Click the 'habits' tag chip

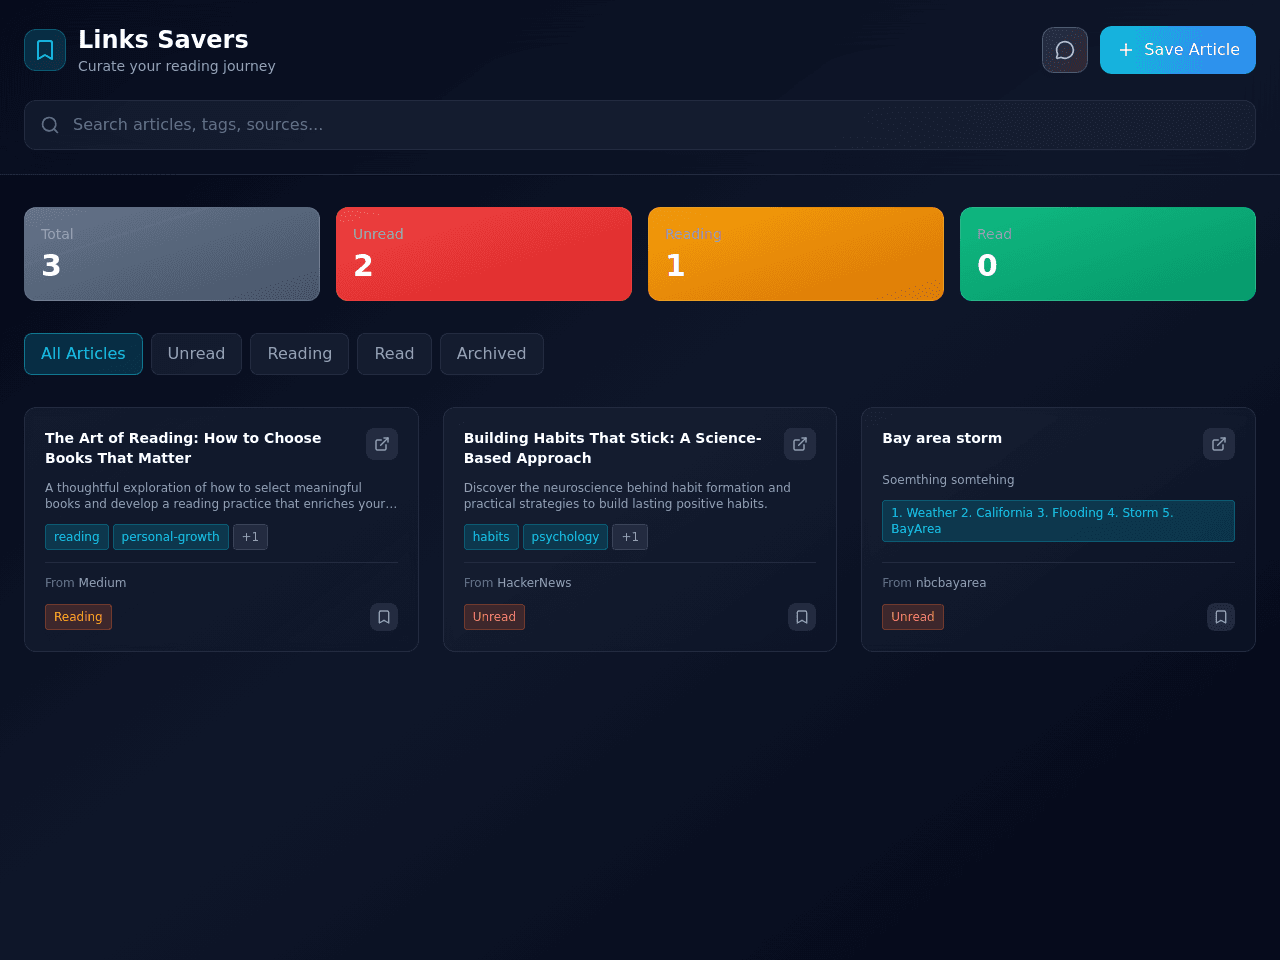pyautogui.click(x=491, y=537)
